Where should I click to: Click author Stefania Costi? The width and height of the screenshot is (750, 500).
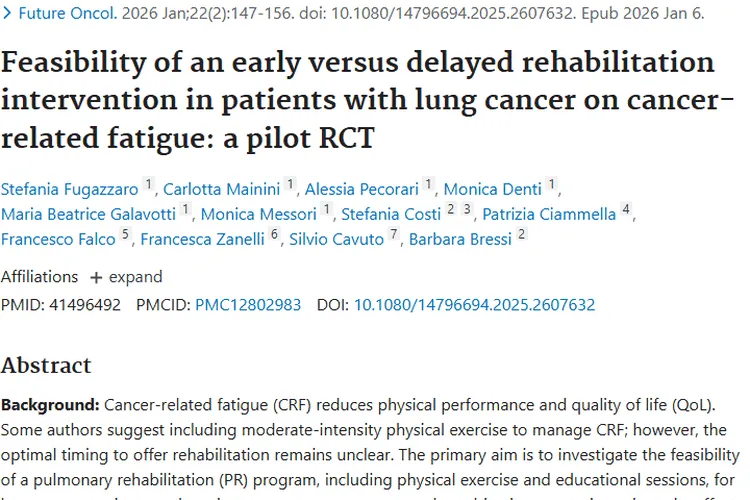391,213
